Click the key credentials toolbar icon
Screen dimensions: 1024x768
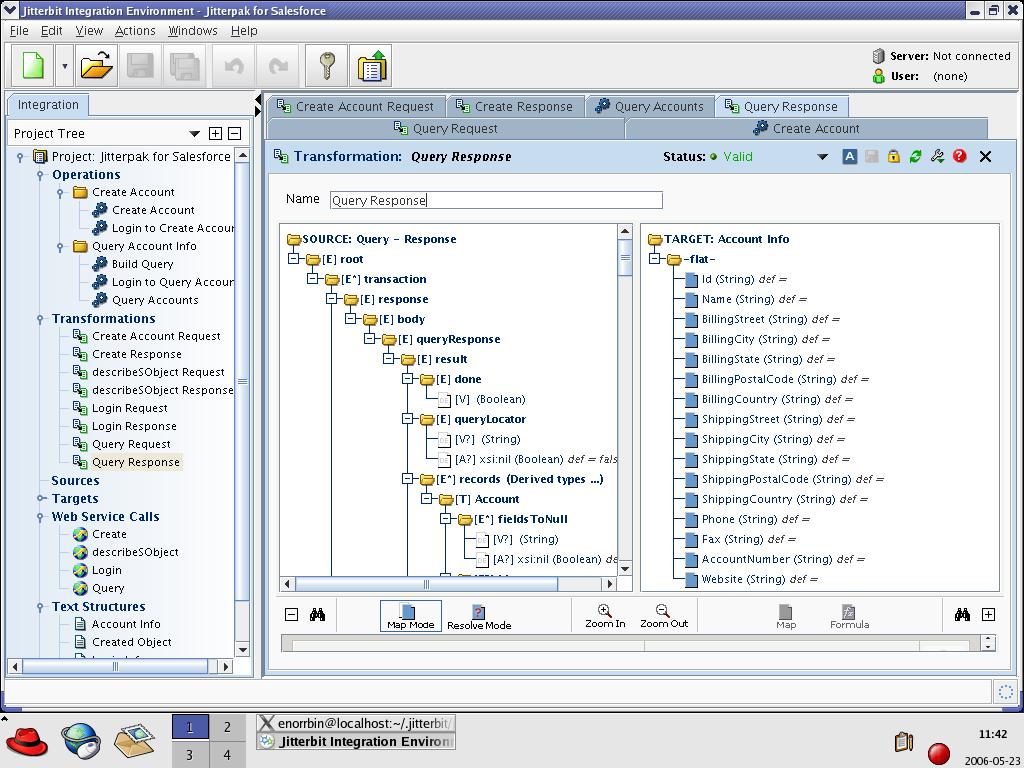(x=326, y=67)
